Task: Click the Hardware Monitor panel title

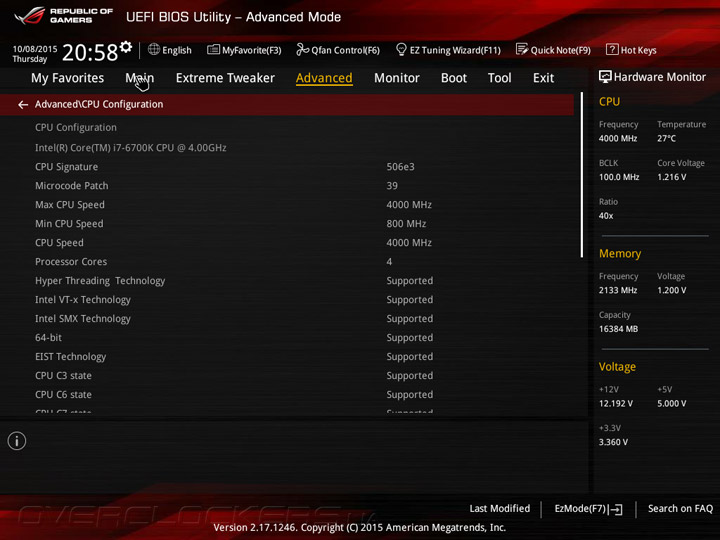Action: [x=659, y=77]
